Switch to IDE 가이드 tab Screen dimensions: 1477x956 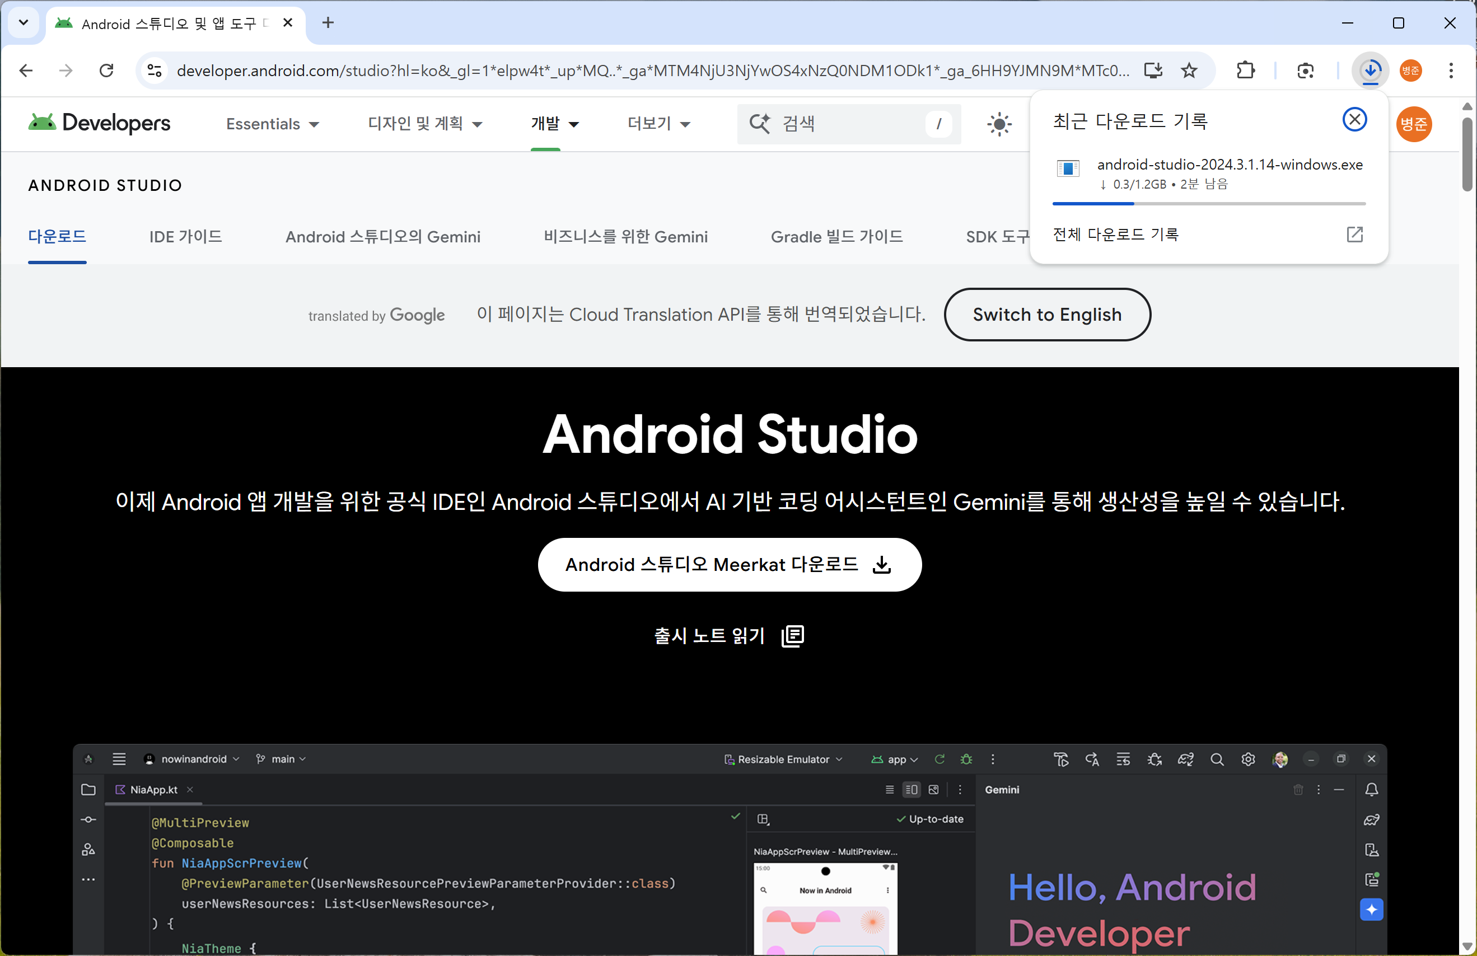click(x=186, y=237)
